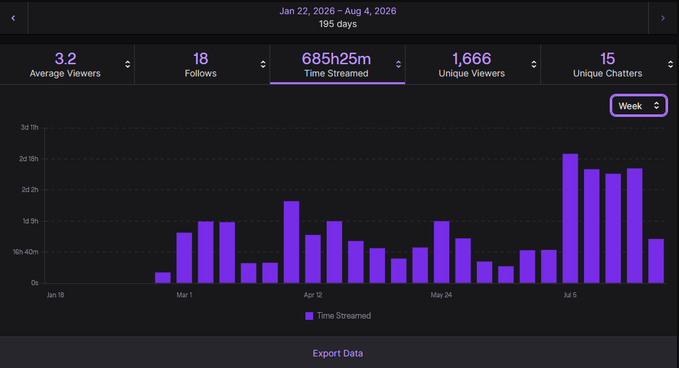The width and height of the screenshot is (679, 368).
Task: Open metric selector arrows beside Follows
Action: pos(262,65)
